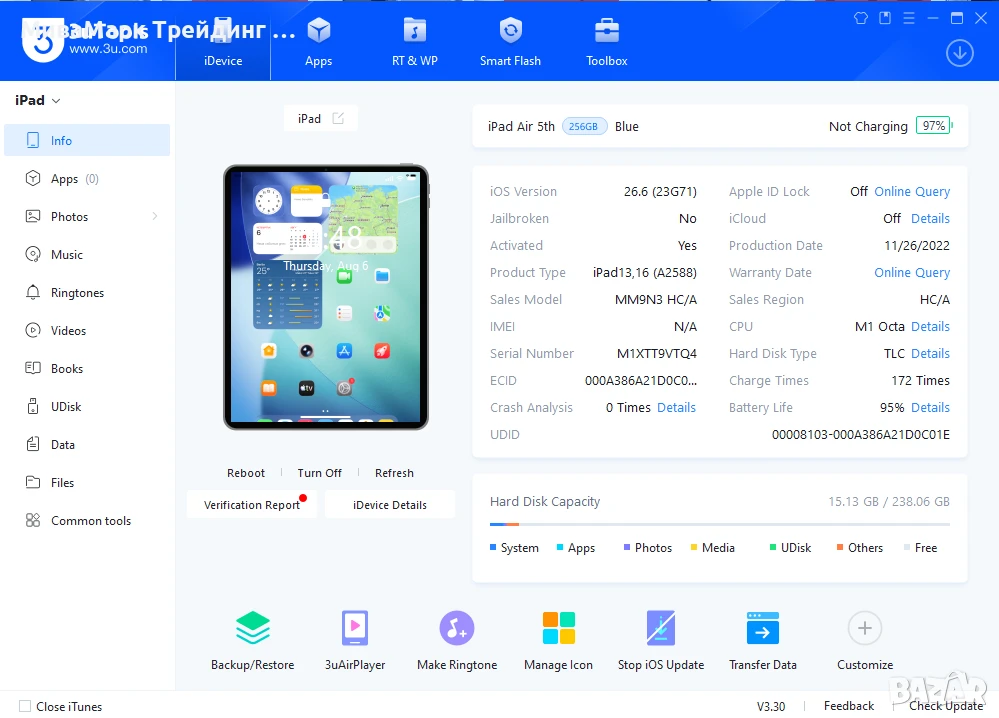Open Battery Life Details link

930,408
